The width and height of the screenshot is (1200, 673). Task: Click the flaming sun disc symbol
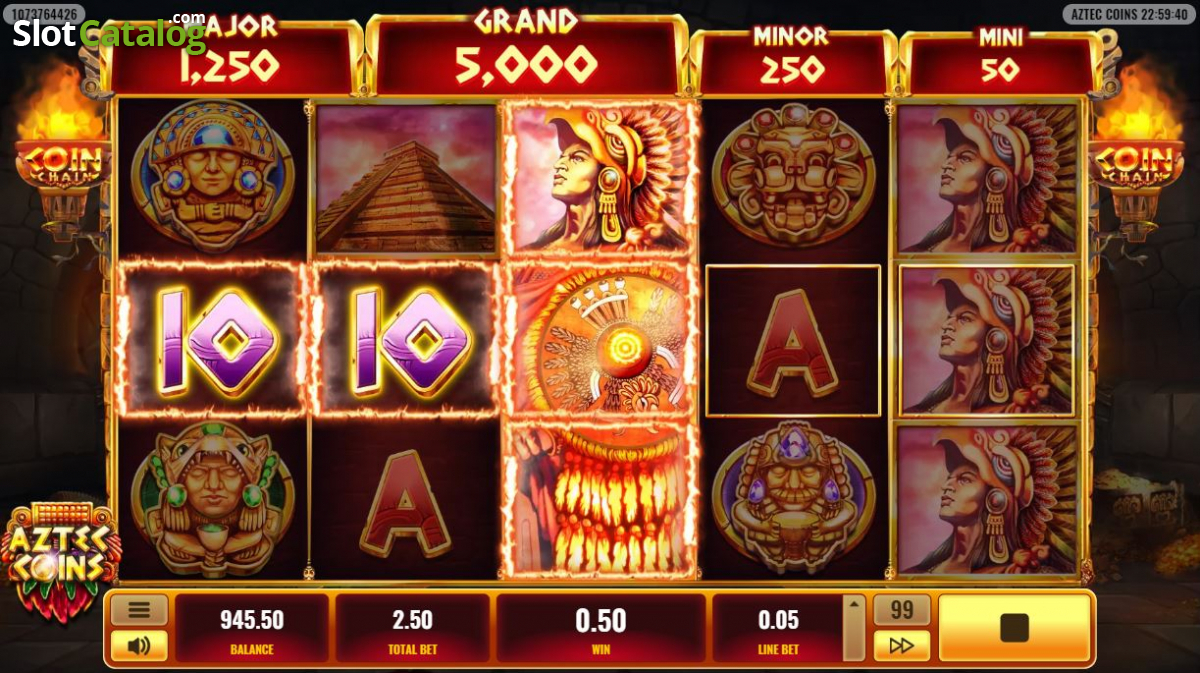click(x=601, y=340)
